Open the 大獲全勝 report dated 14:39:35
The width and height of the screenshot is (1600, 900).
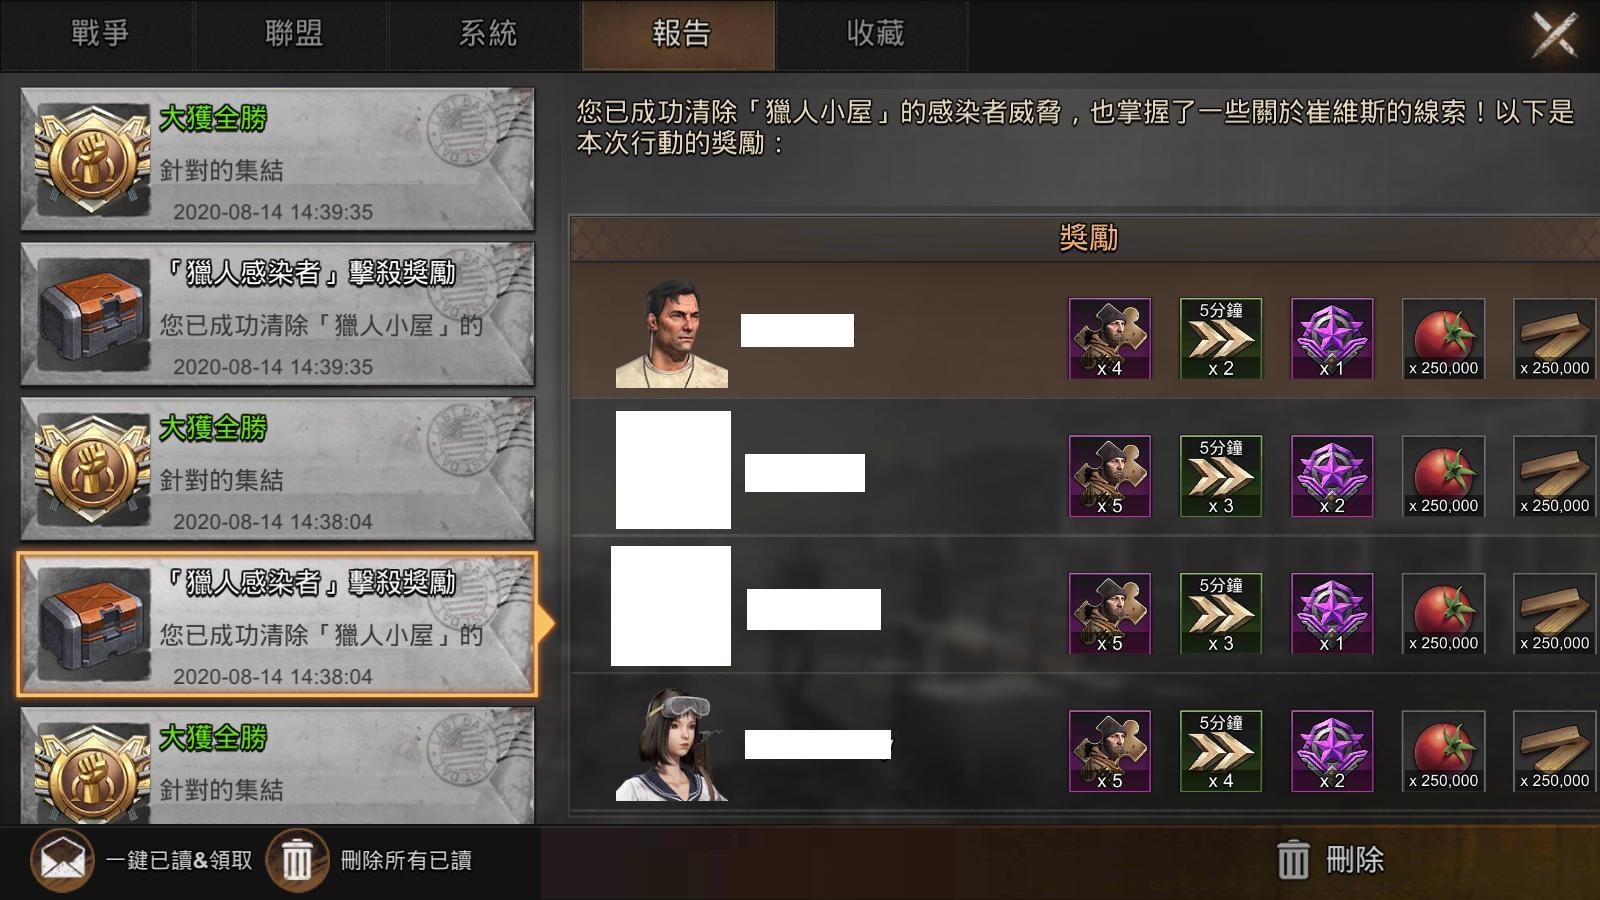[x=278, y=160]
